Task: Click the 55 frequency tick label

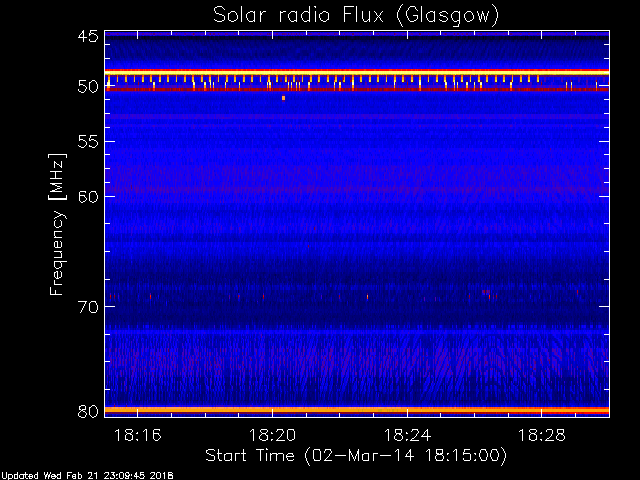Action: click(x=88, y=142)
